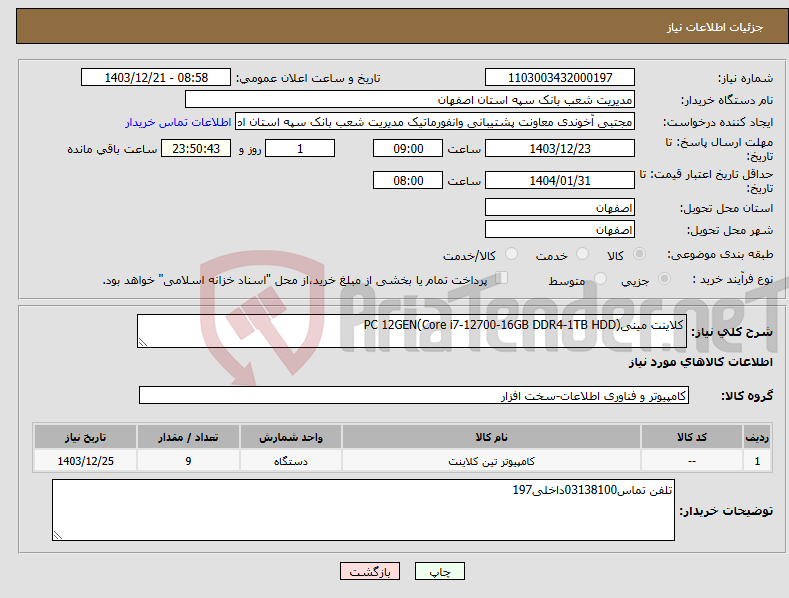Screen dimensions: 789x598
Task: Click the validity time field 08:00
Action: click(408, 180)
